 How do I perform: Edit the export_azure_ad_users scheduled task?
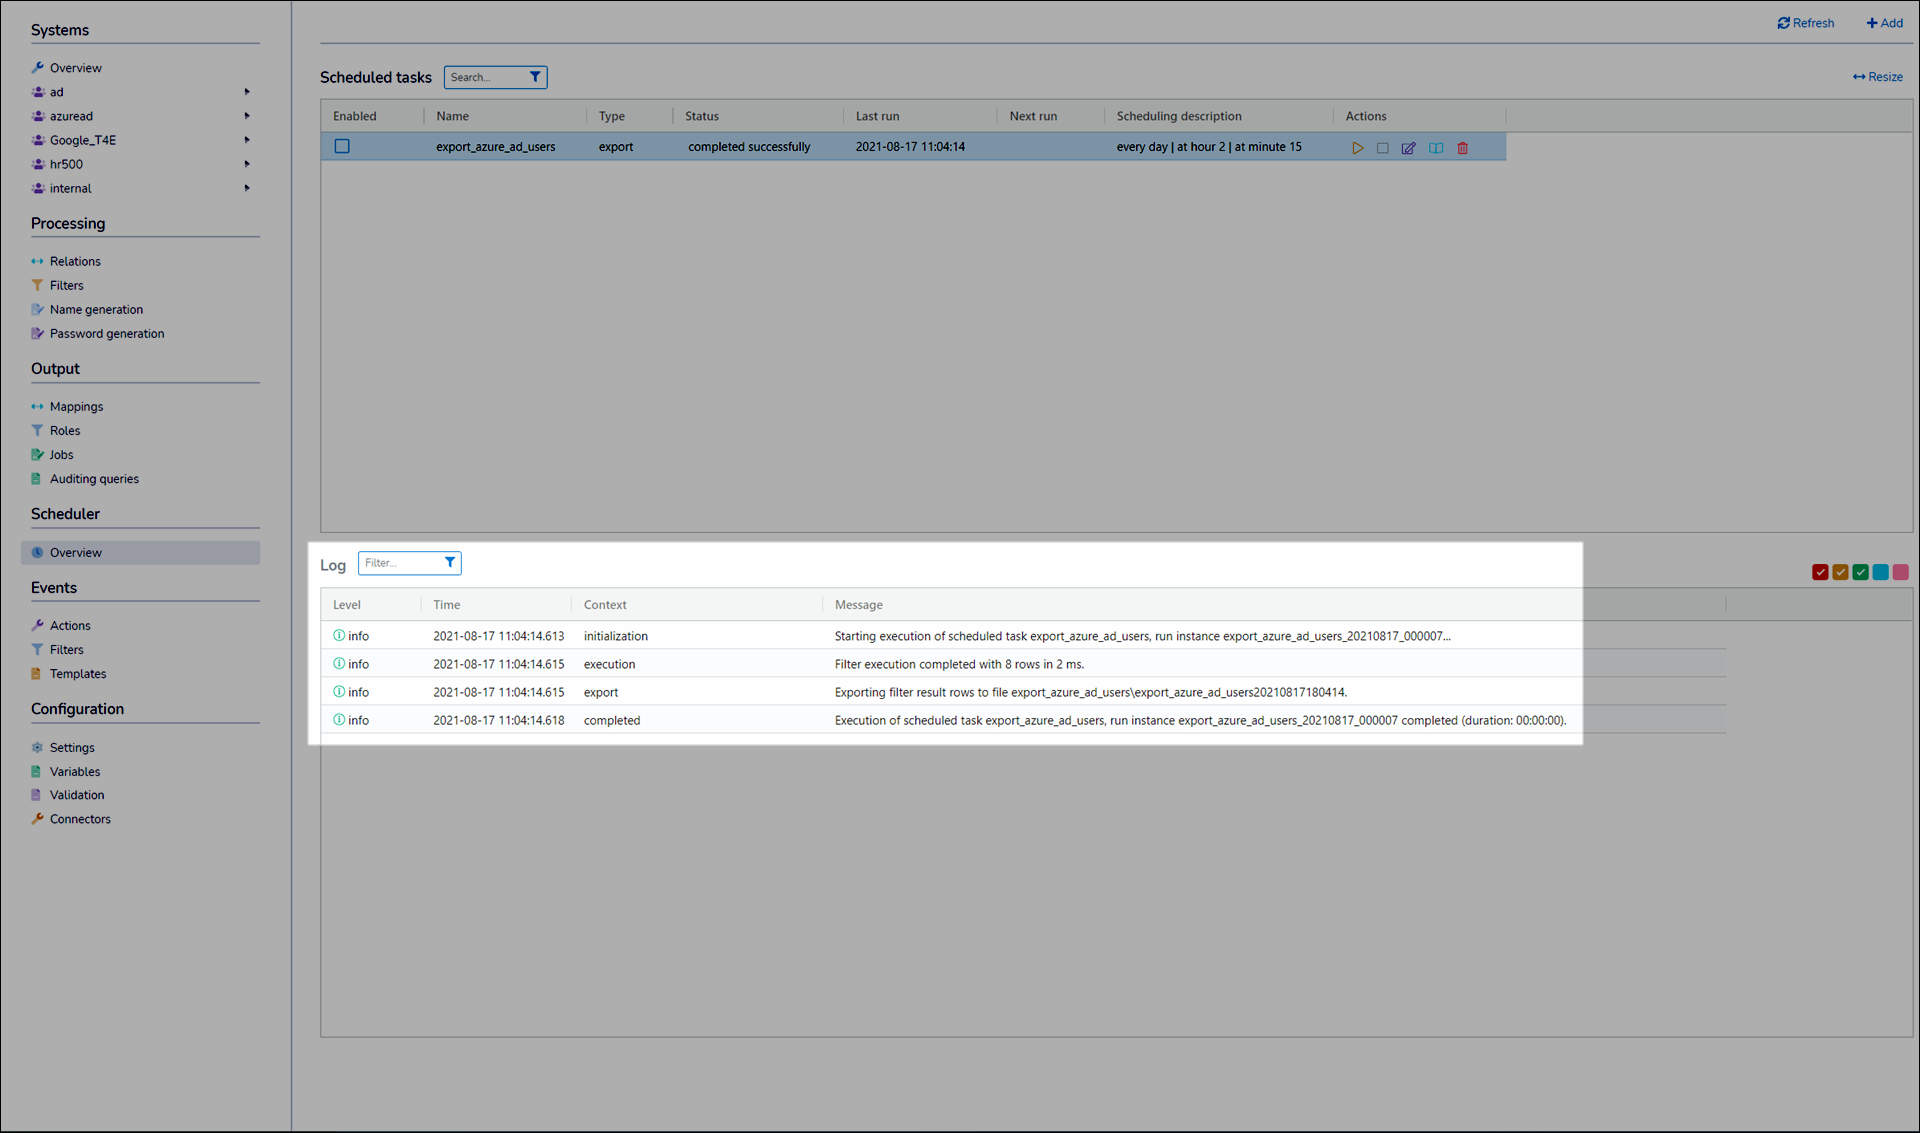point(1408,148)
